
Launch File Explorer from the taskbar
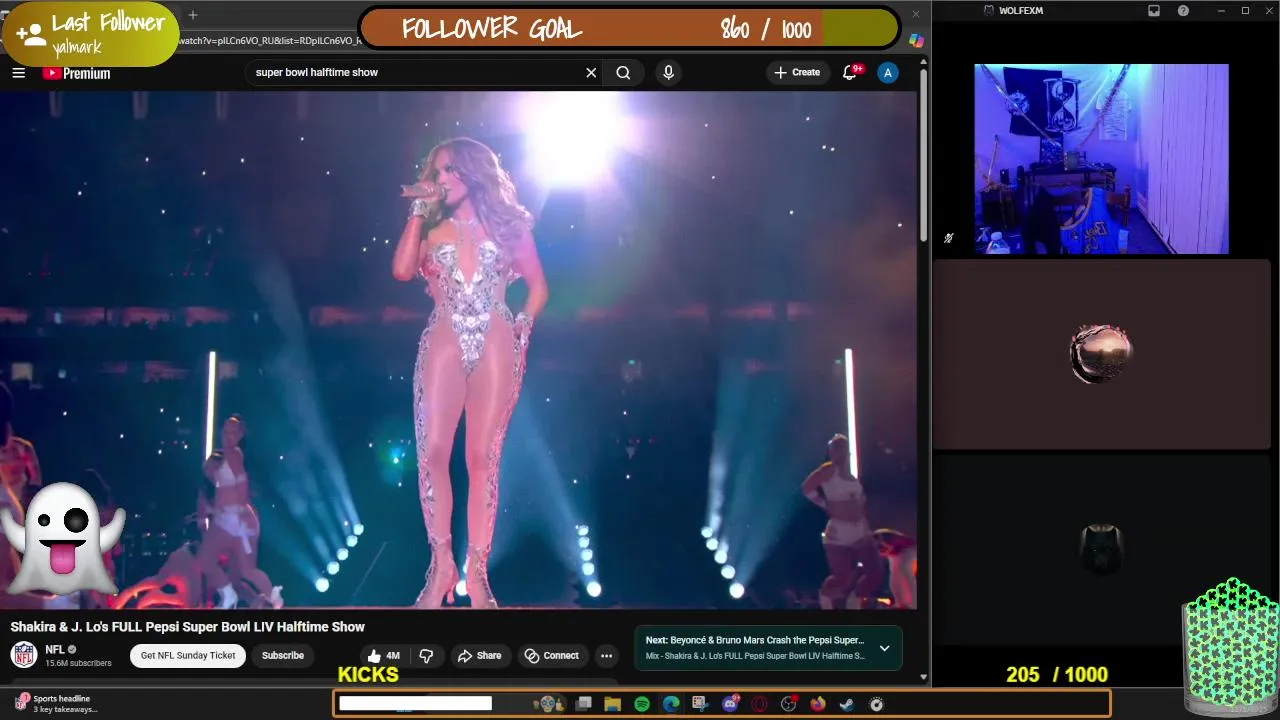point(613,704)
